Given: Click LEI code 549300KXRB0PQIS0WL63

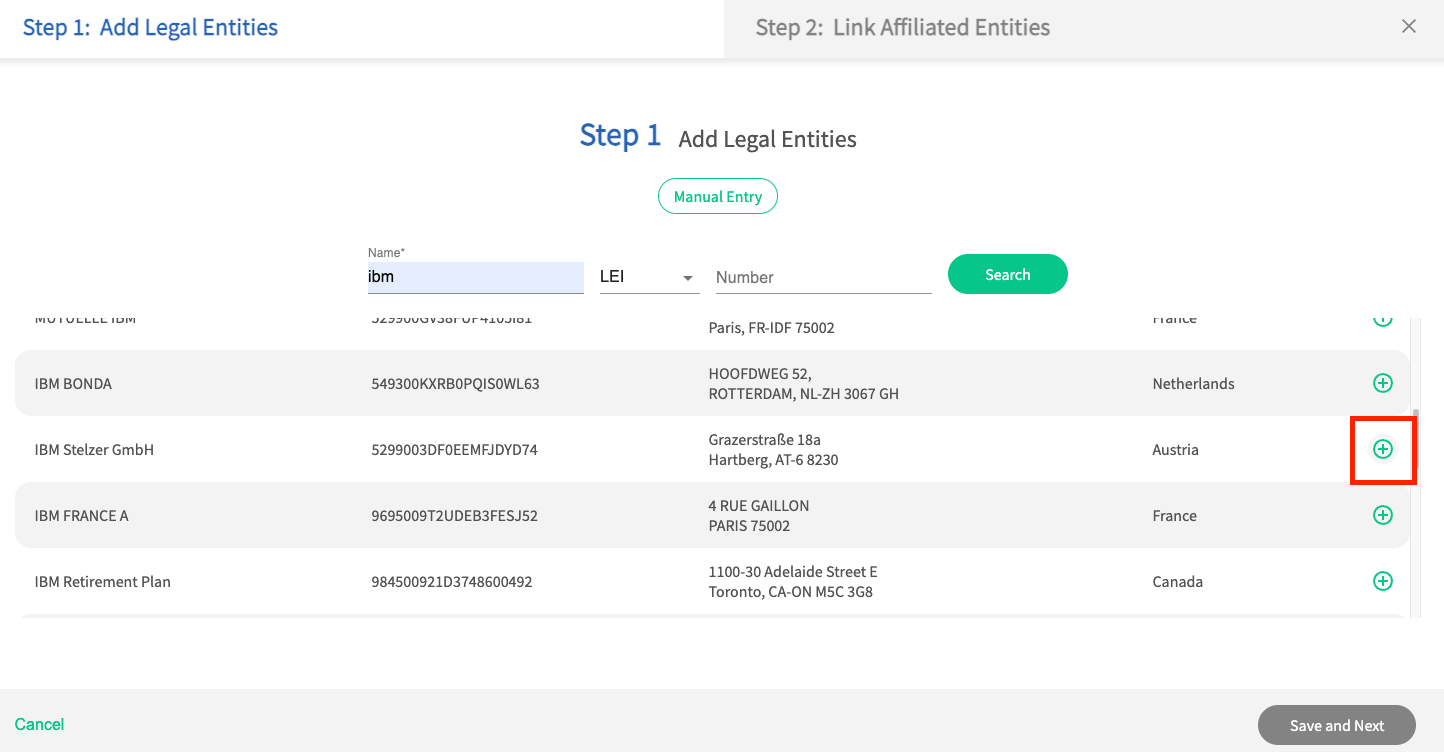Looking at the screenshot, I should click(455, 383).
